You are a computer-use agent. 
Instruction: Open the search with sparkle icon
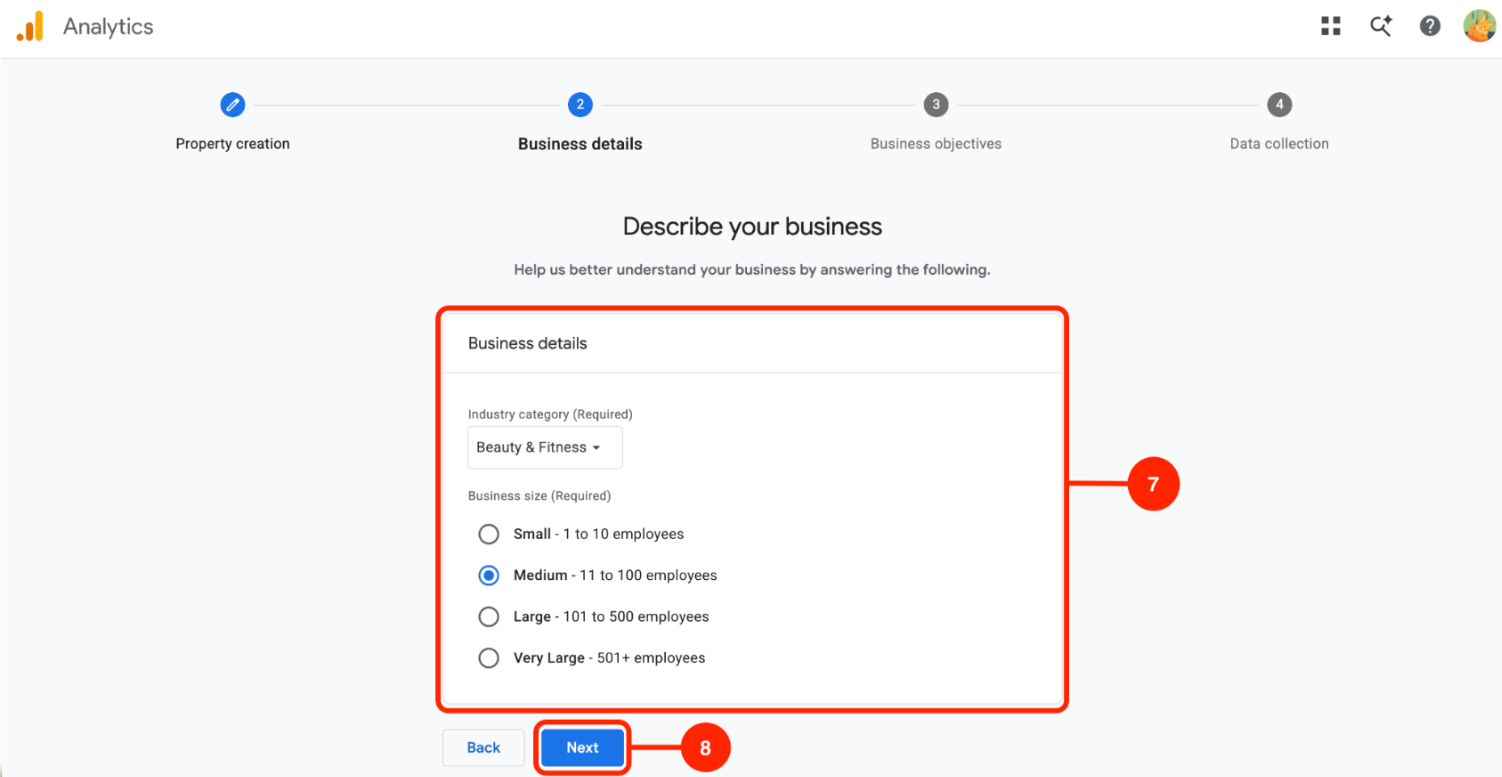(x=1381, y=27)
